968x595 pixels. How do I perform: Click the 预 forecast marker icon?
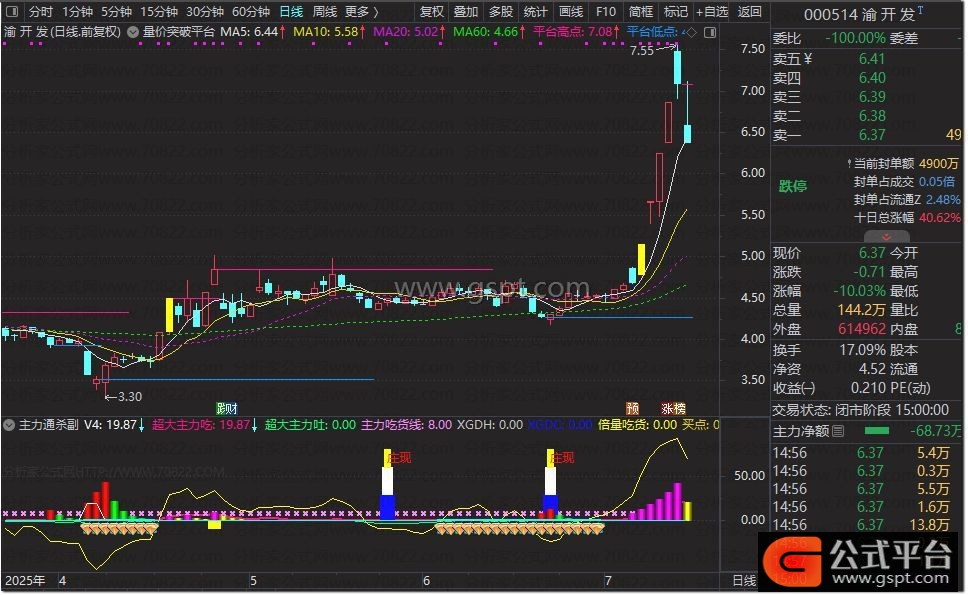632,409
